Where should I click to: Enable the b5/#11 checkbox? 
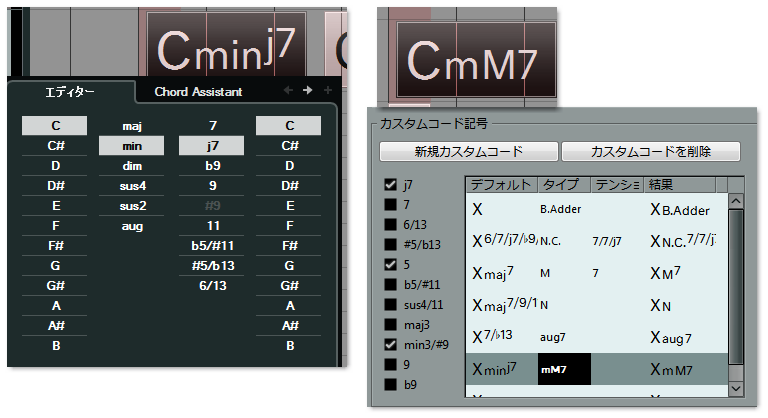390,285
